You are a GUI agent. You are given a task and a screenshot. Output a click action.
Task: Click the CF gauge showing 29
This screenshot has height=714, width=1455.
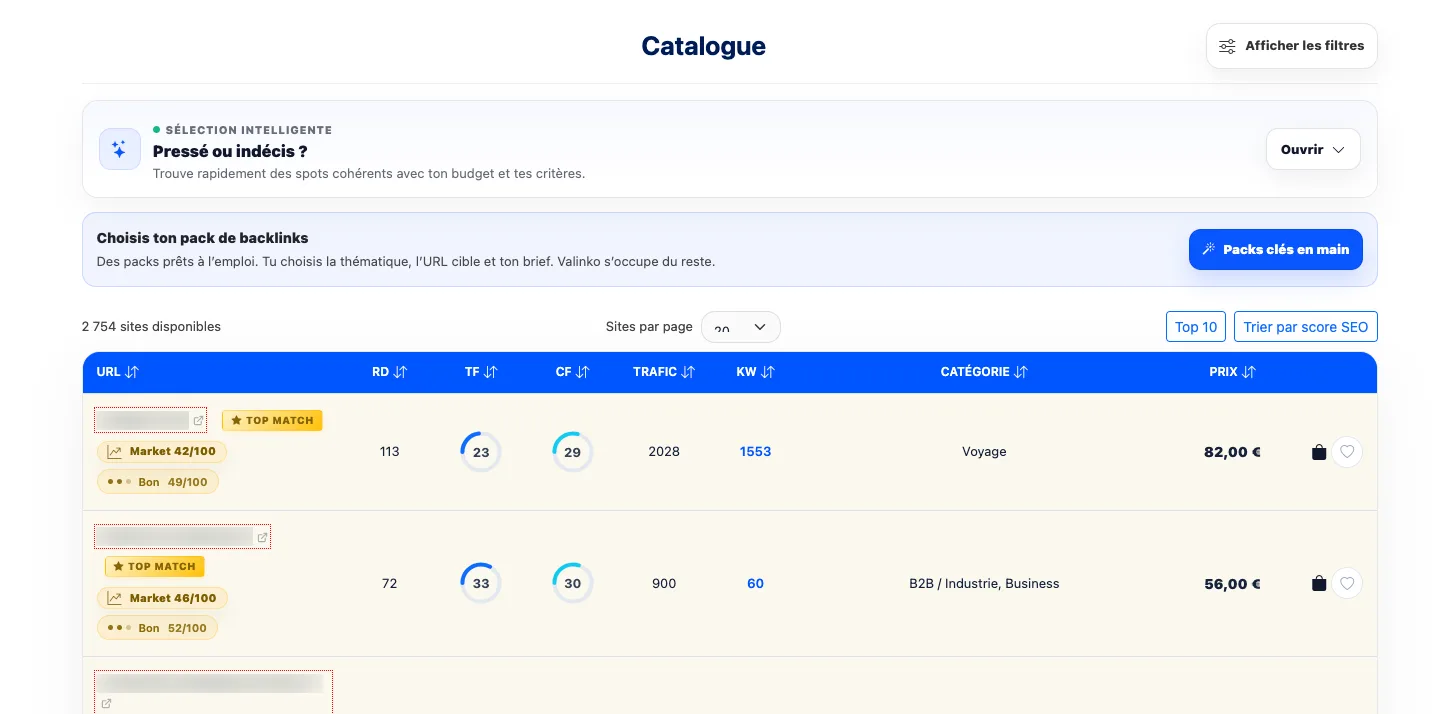[573, 452]
